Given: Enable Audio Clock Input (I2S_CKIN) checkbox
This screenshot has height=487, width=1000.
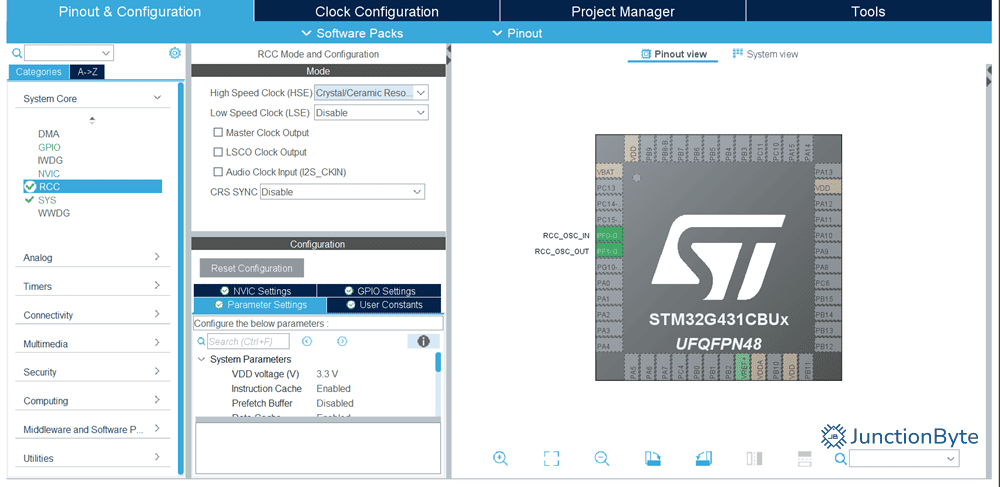Looking at the screenshot, I should click(218, 171).
